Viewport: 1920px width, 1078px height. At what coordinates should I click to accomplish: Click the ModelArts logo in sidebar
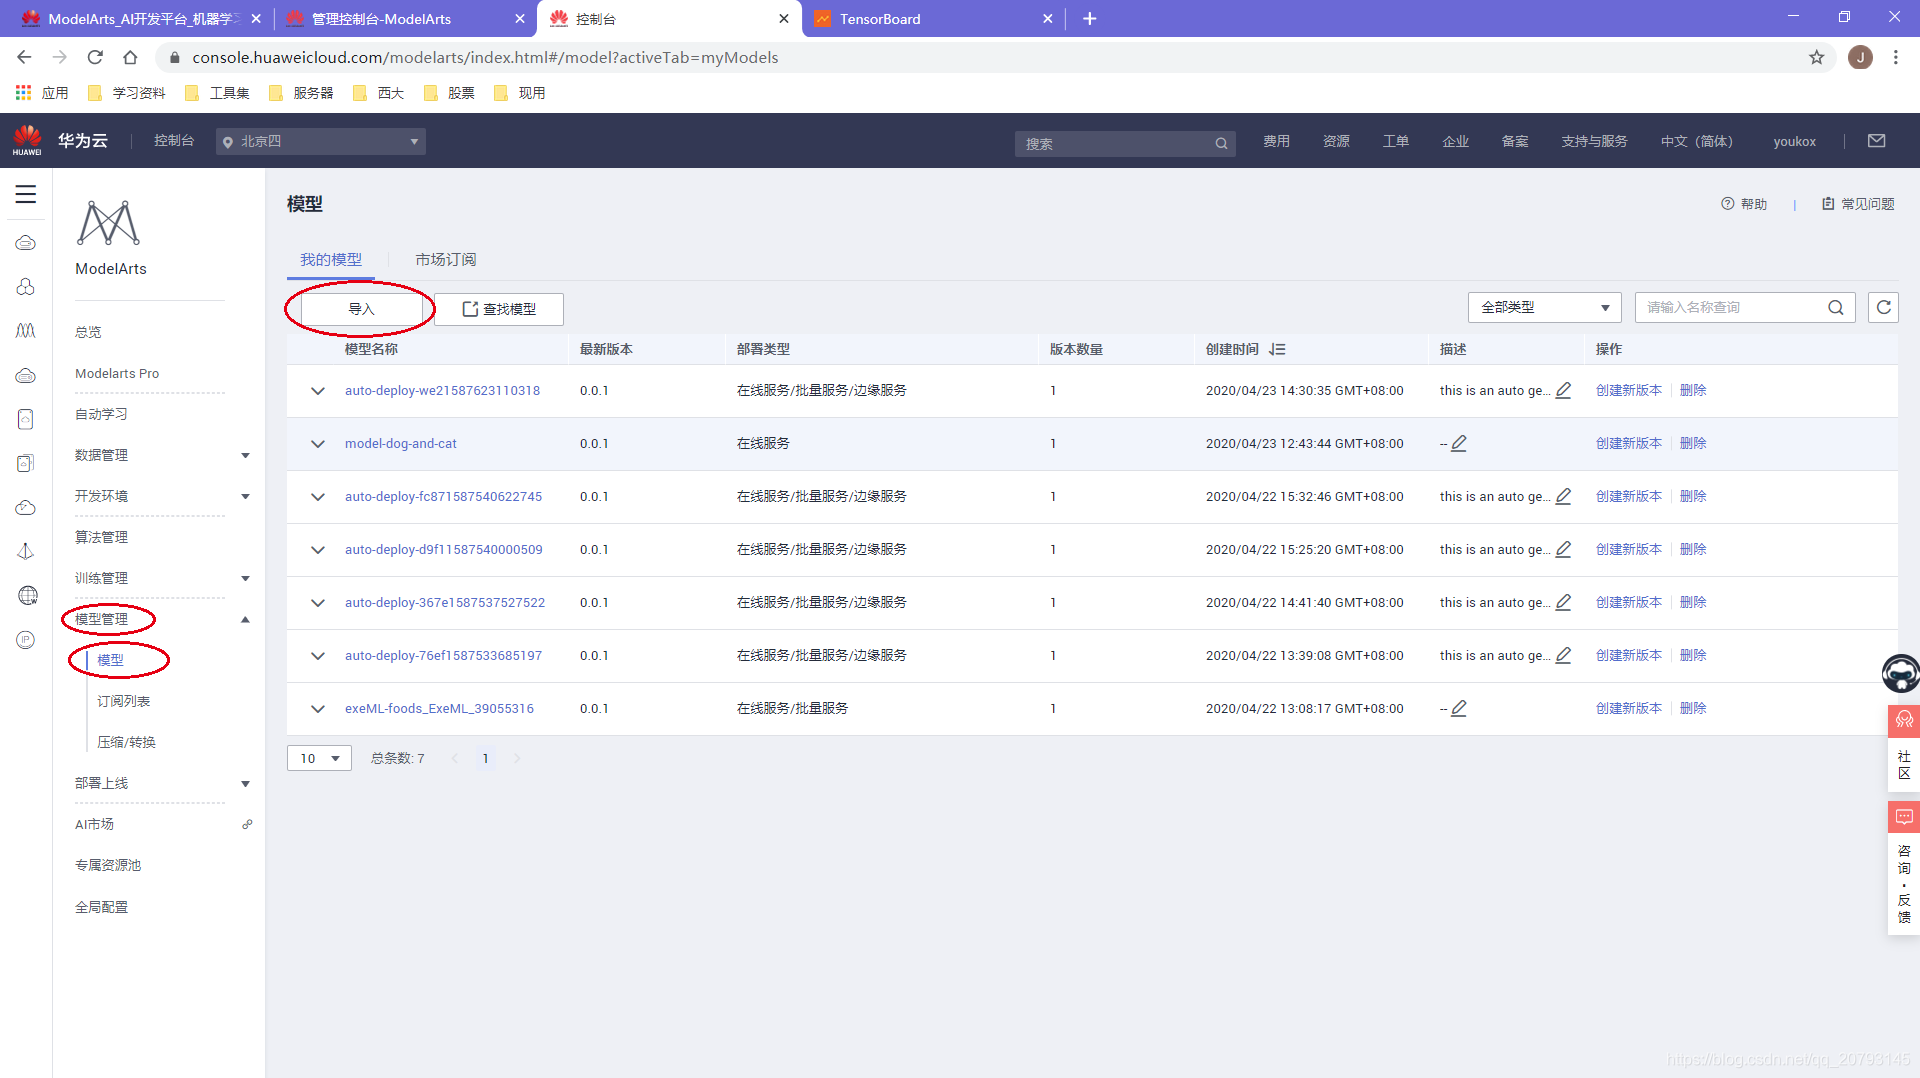pos(109,223)
